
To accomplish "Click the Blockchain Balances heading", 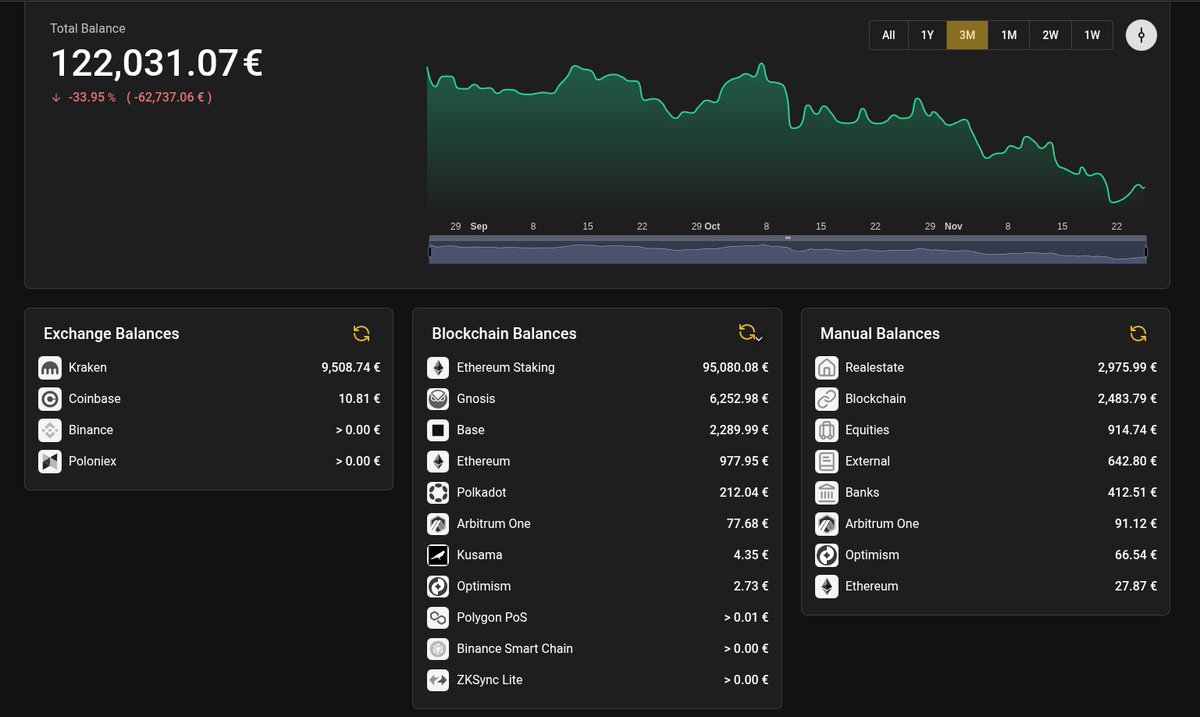I will 504,334.
